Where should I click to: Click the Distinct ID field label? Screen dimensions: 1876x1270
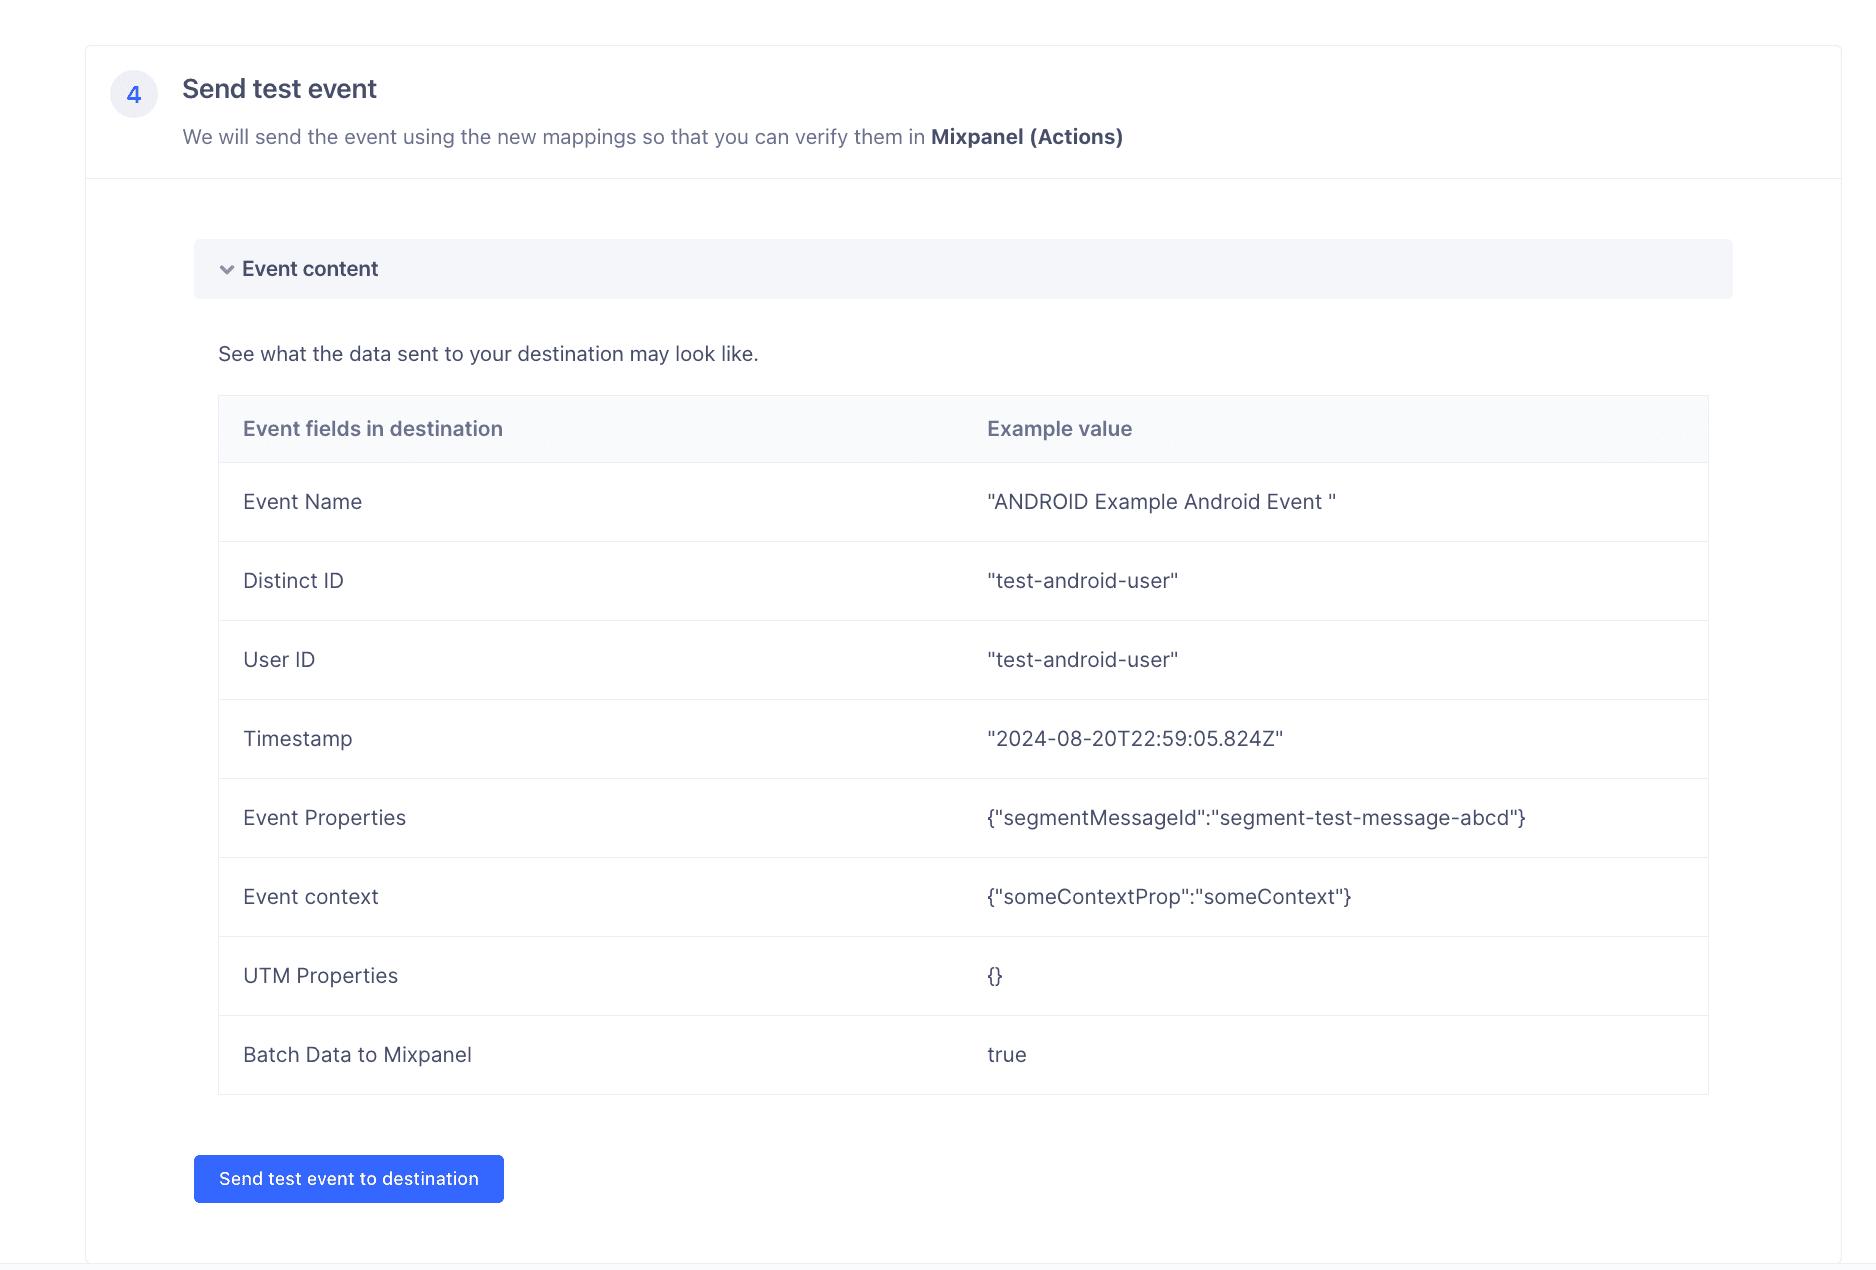[x=293, y=580]
